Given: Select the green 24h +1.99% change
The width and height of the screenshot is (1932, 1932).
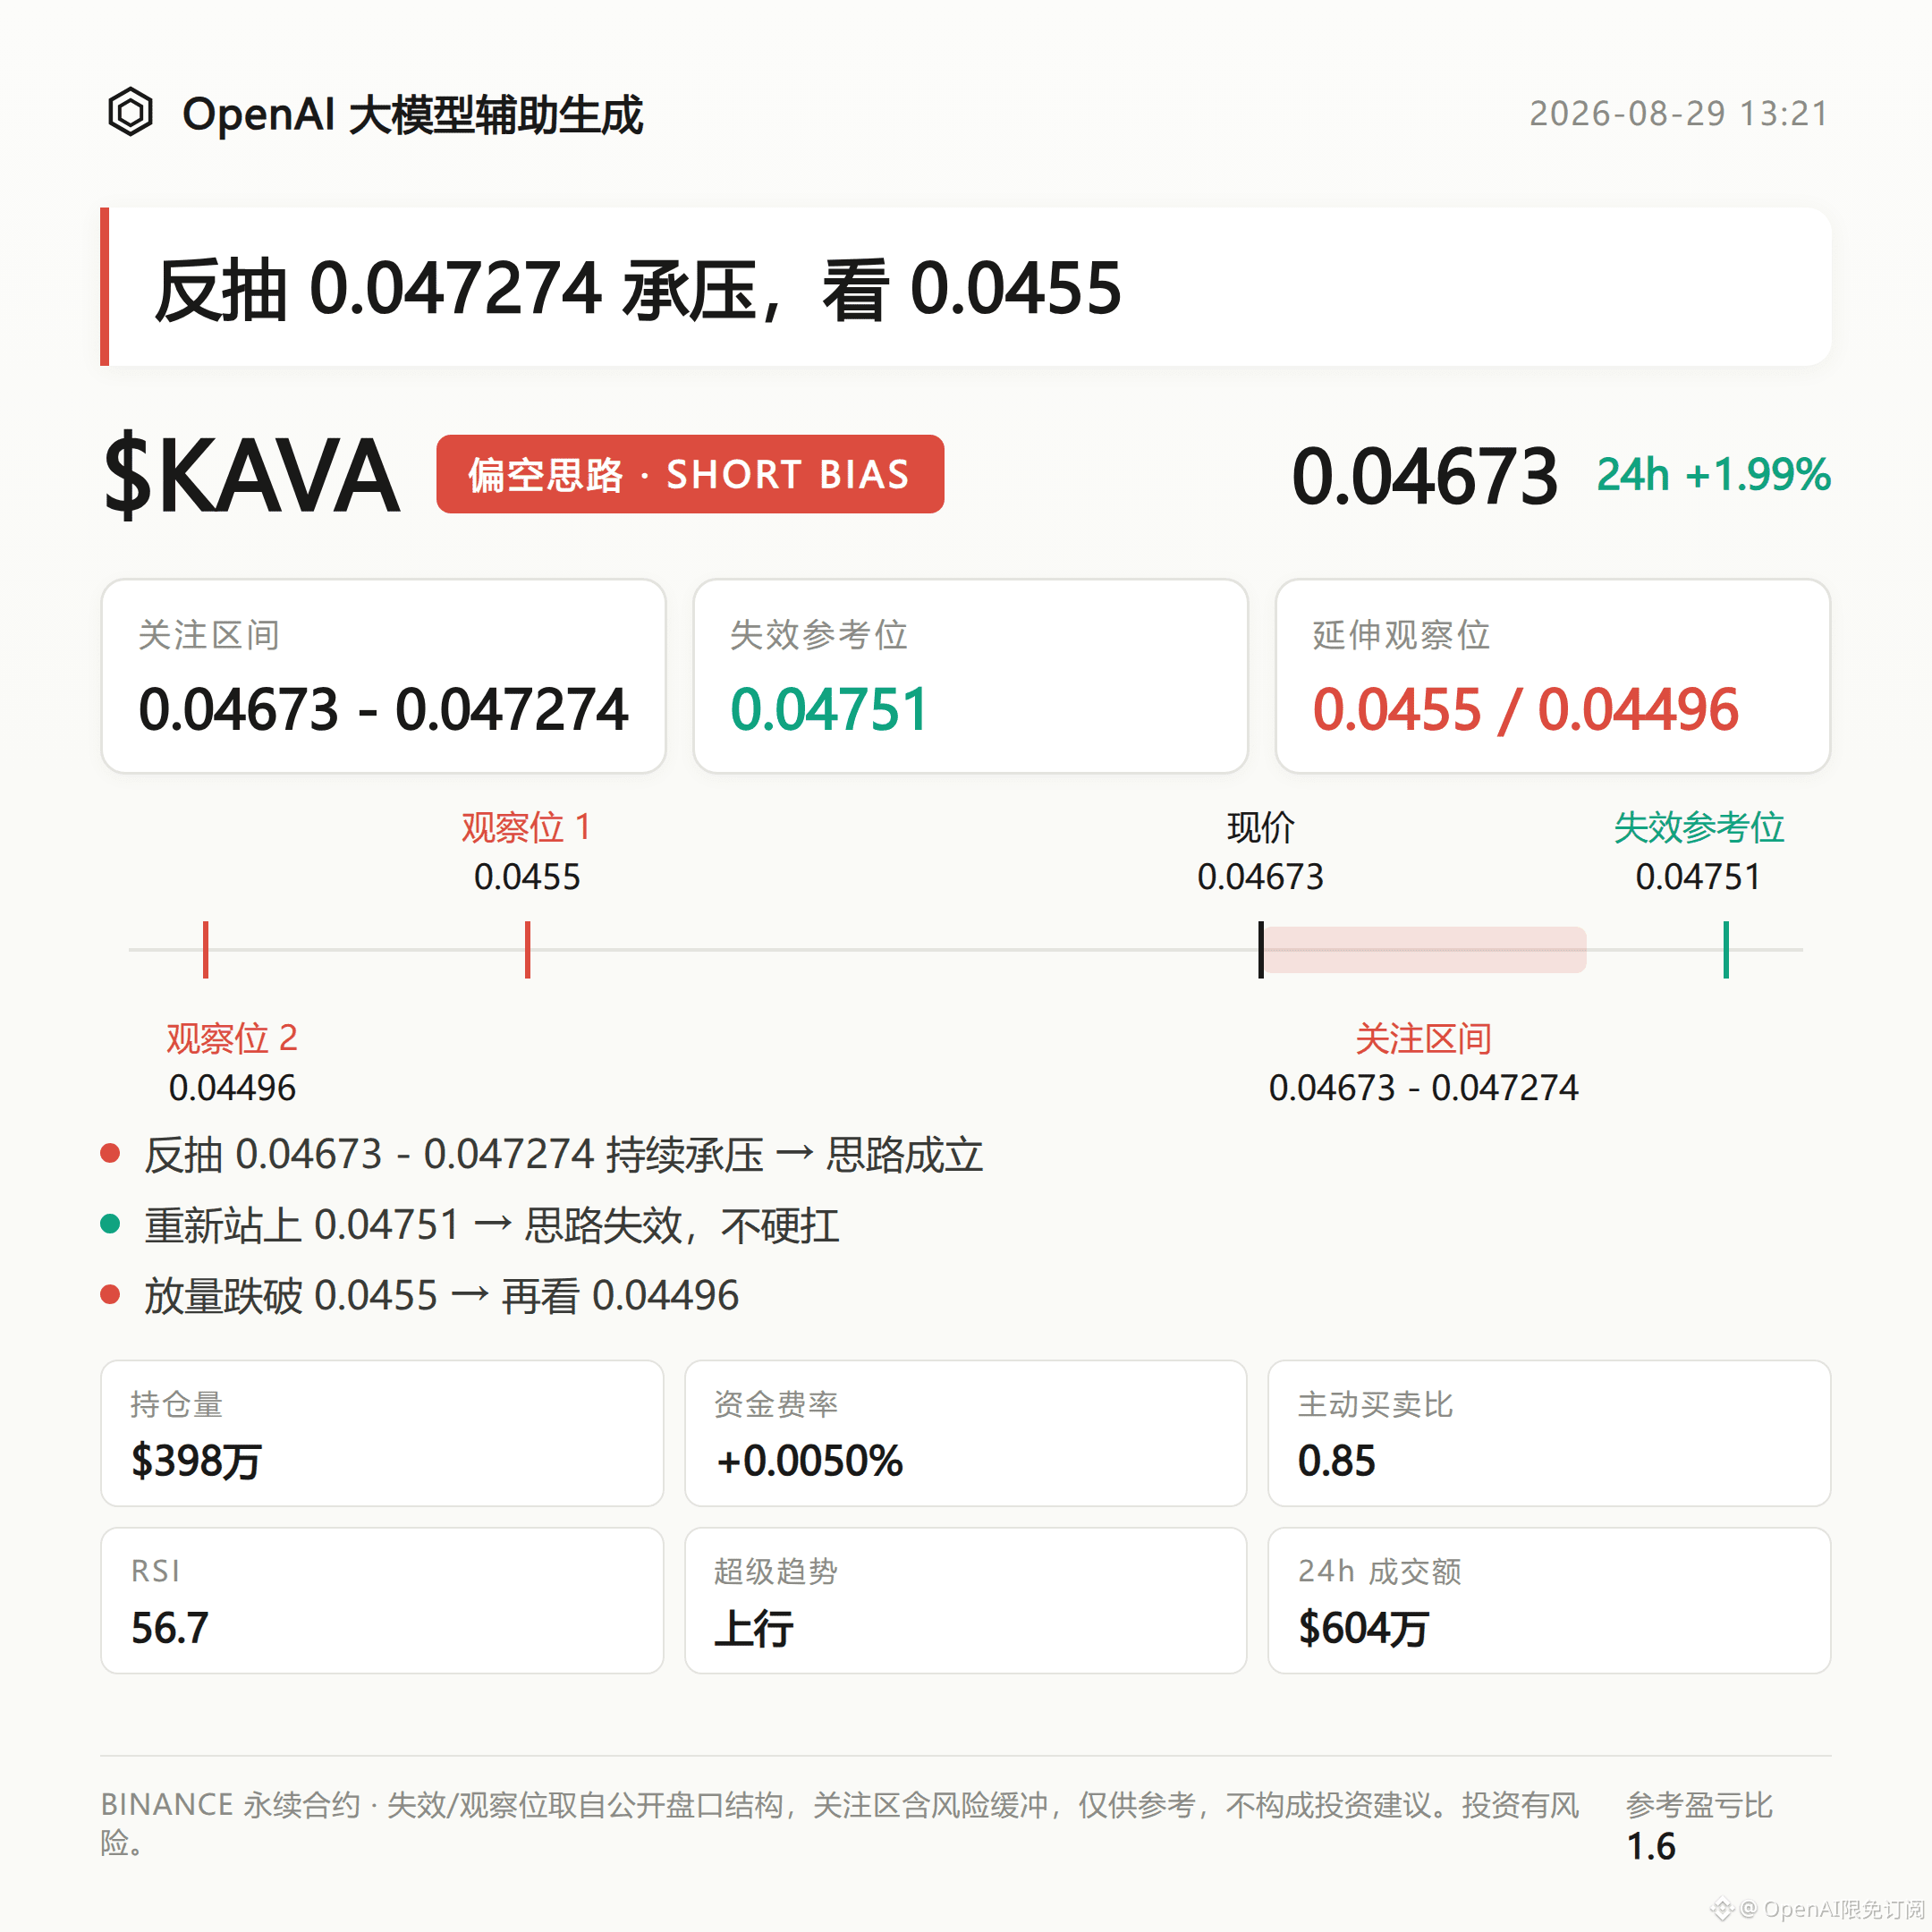Looking at the screenshot, I should click(x=1713, y=474).
